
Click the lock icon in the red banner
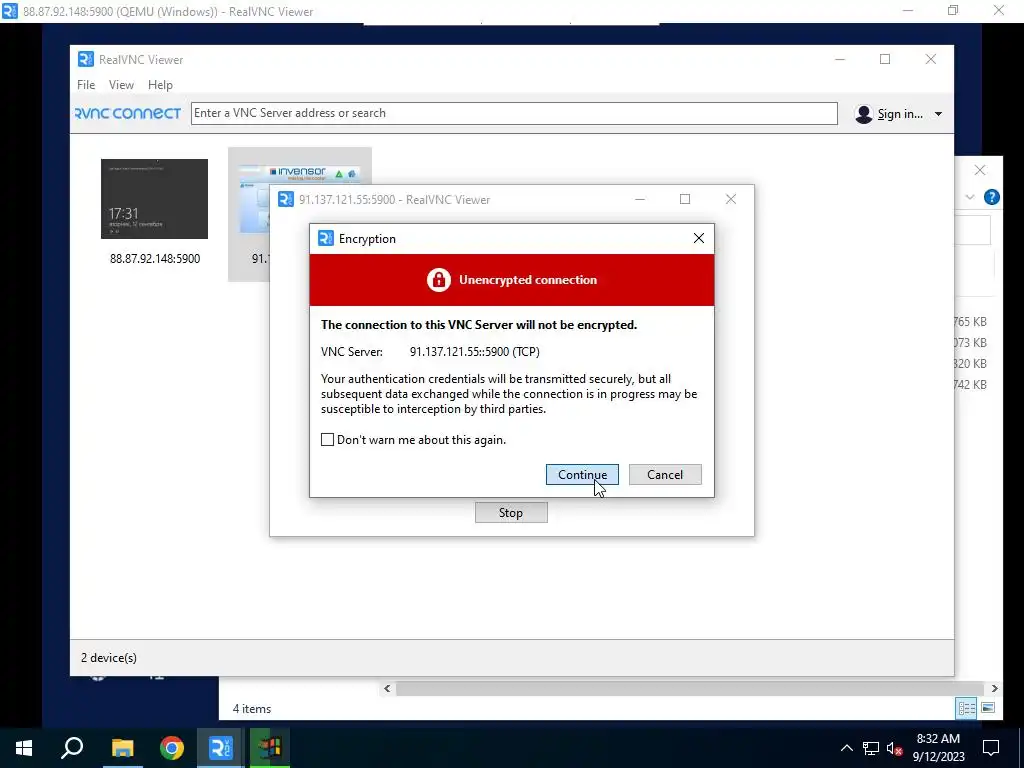click(438, 280)
